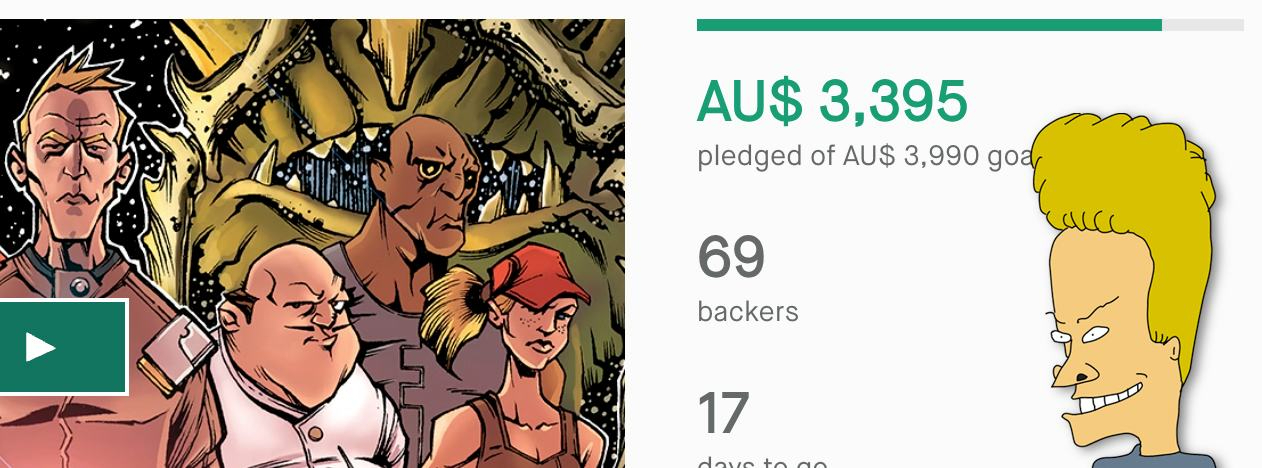
Task: Click the number 69 above backers
Action: [x=731, y=257]
